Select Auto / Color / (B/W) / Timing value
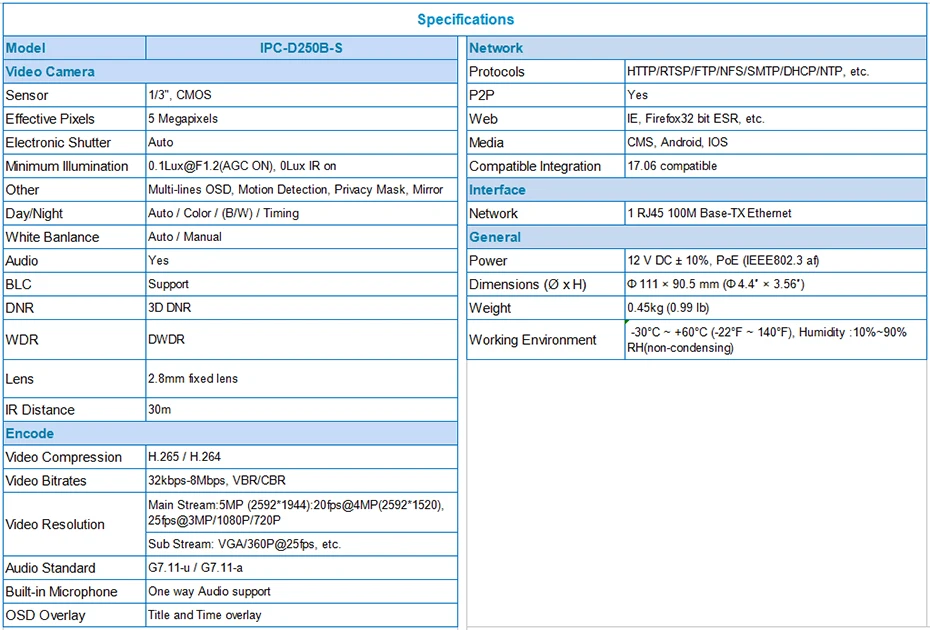 pyautogui.click(x=224, y=214)
